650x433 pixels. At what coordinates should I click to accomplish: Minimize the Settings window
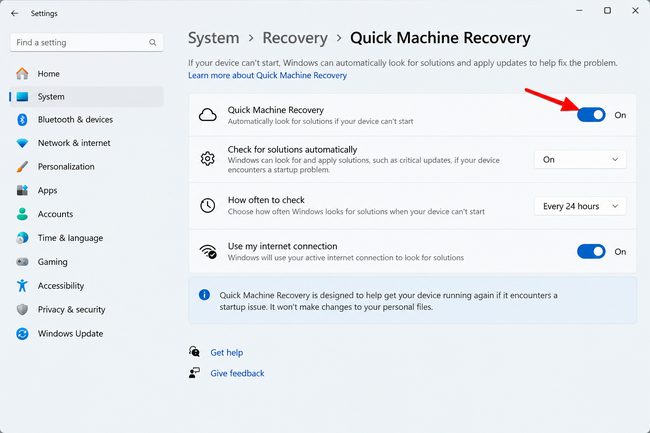point(579,11)
